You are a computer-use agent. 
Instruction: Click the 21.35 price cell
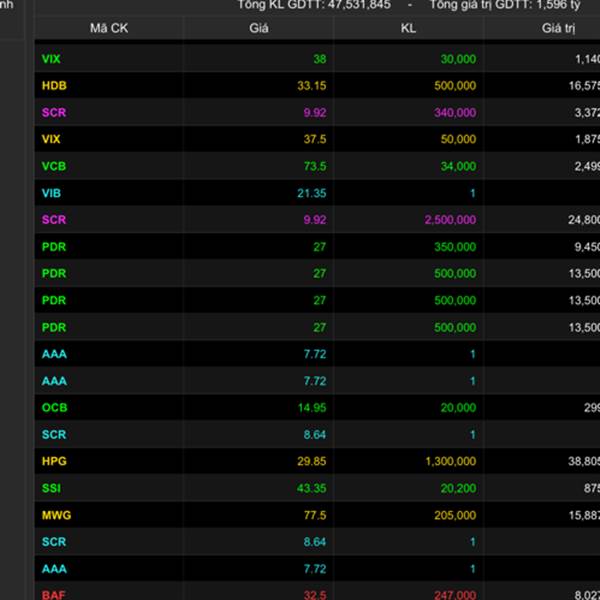point(311,193)
